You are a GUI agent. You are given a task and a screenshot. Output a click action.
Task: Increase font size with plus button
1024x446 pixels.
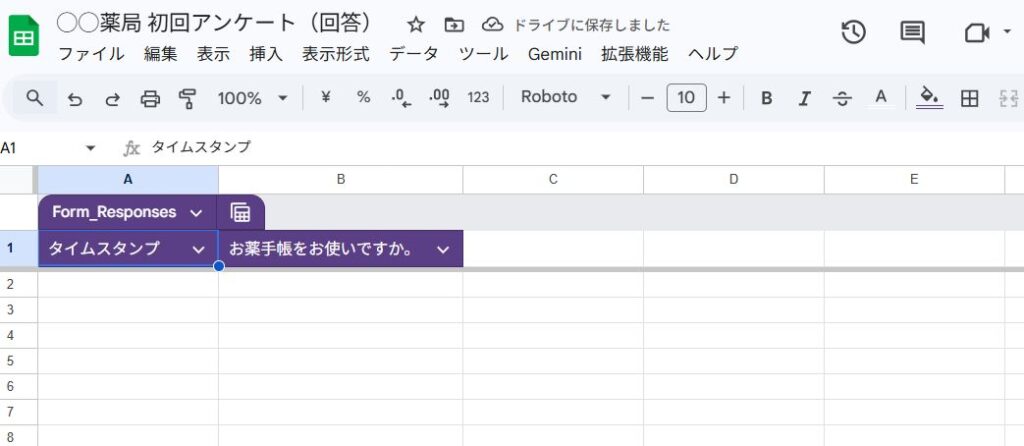pyautogui.click(x=724, y=97)
